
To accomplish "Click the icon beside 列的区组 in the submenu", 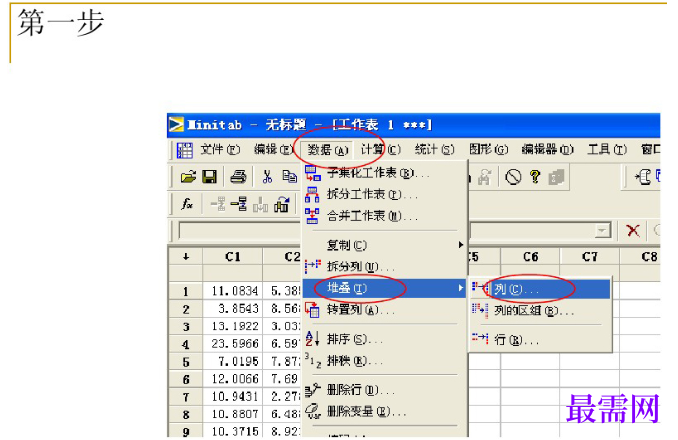I will [480, 309].
